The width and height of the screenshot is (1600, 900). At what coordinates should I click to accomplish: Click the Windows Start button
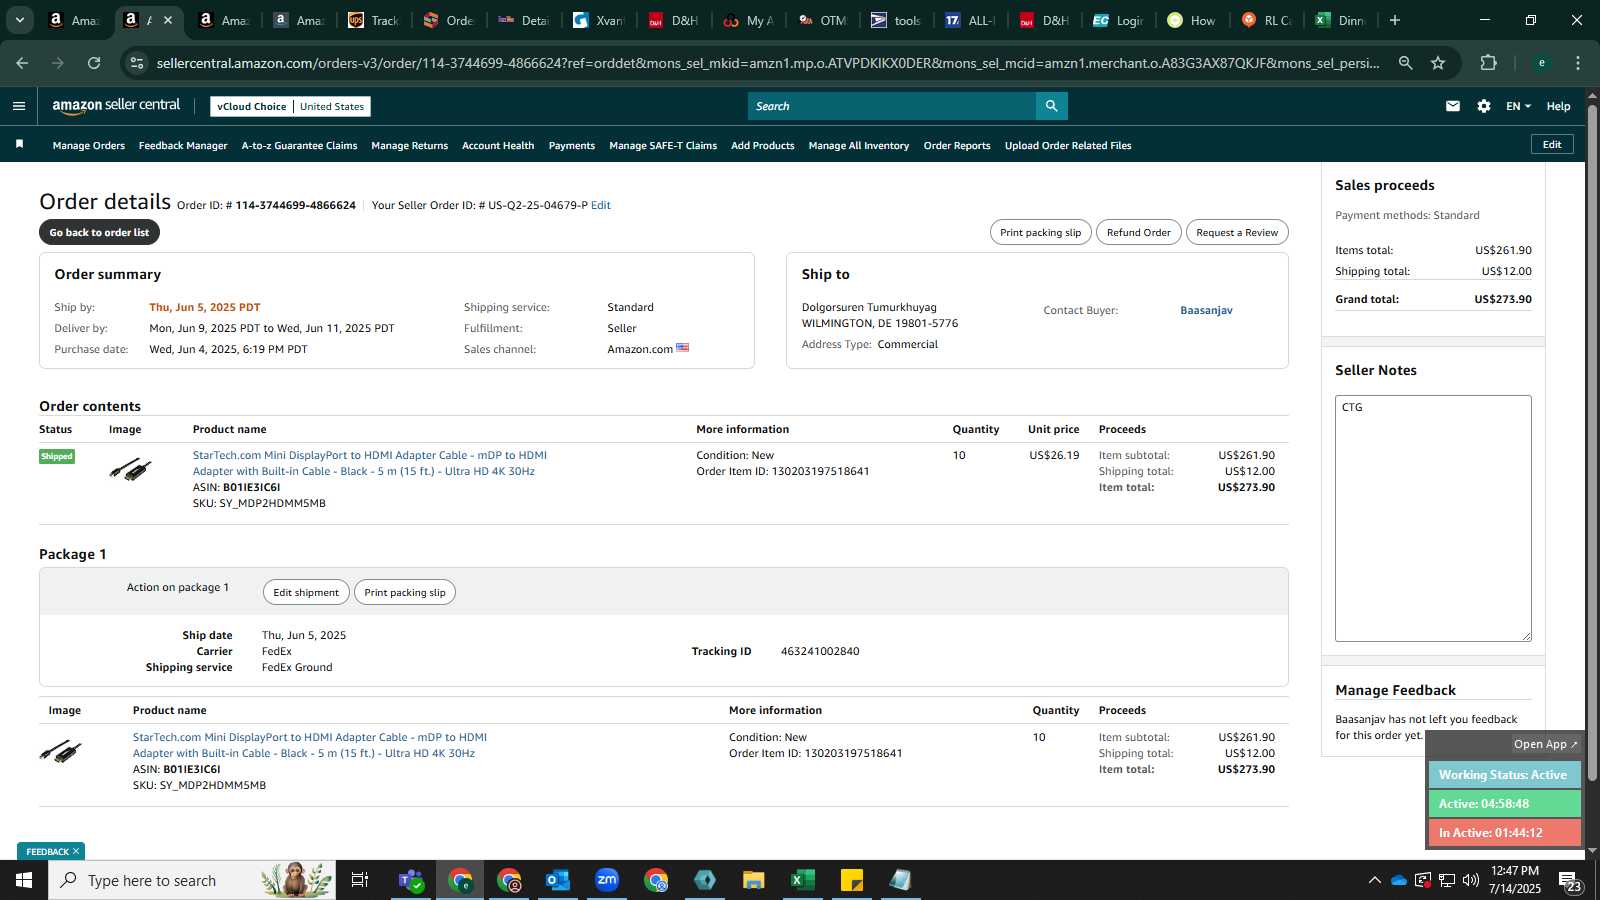[x=24, y=880]
